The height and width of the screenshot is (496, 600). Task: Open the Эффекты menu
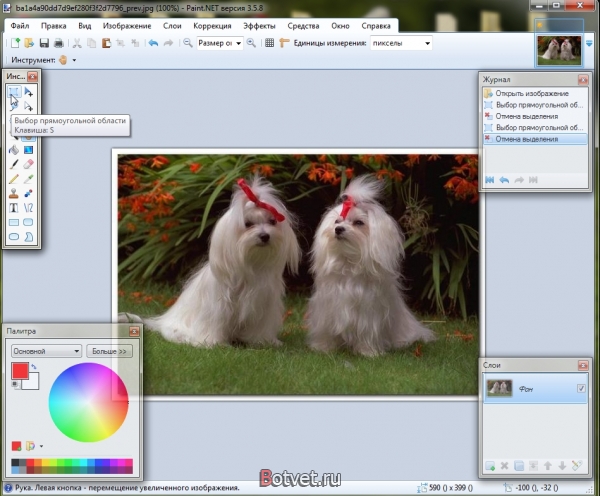pos(259,26)
